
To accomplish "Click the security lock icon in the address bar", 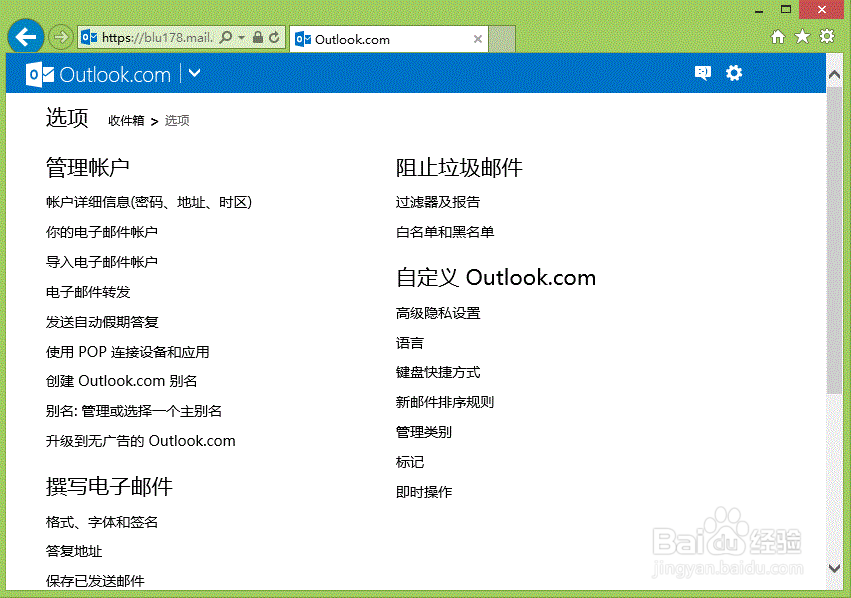I will (x=258, y=37).
